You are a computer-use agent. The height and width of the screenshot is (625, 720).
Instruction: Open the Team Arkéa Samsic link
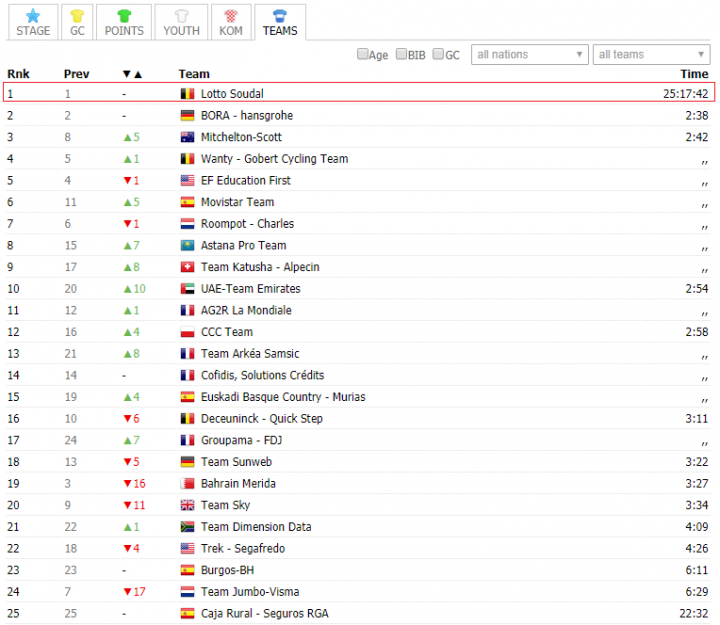click(x=250, y=354)
